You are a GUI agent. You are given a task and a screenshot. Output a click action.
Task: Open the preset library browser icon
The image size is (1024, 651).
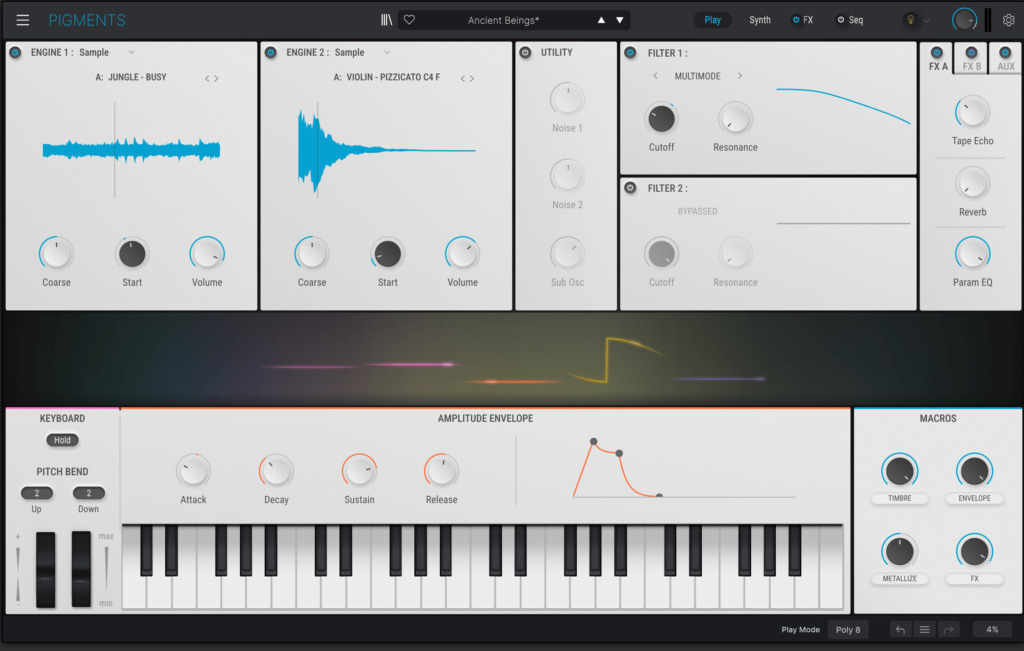pos(387,20)
